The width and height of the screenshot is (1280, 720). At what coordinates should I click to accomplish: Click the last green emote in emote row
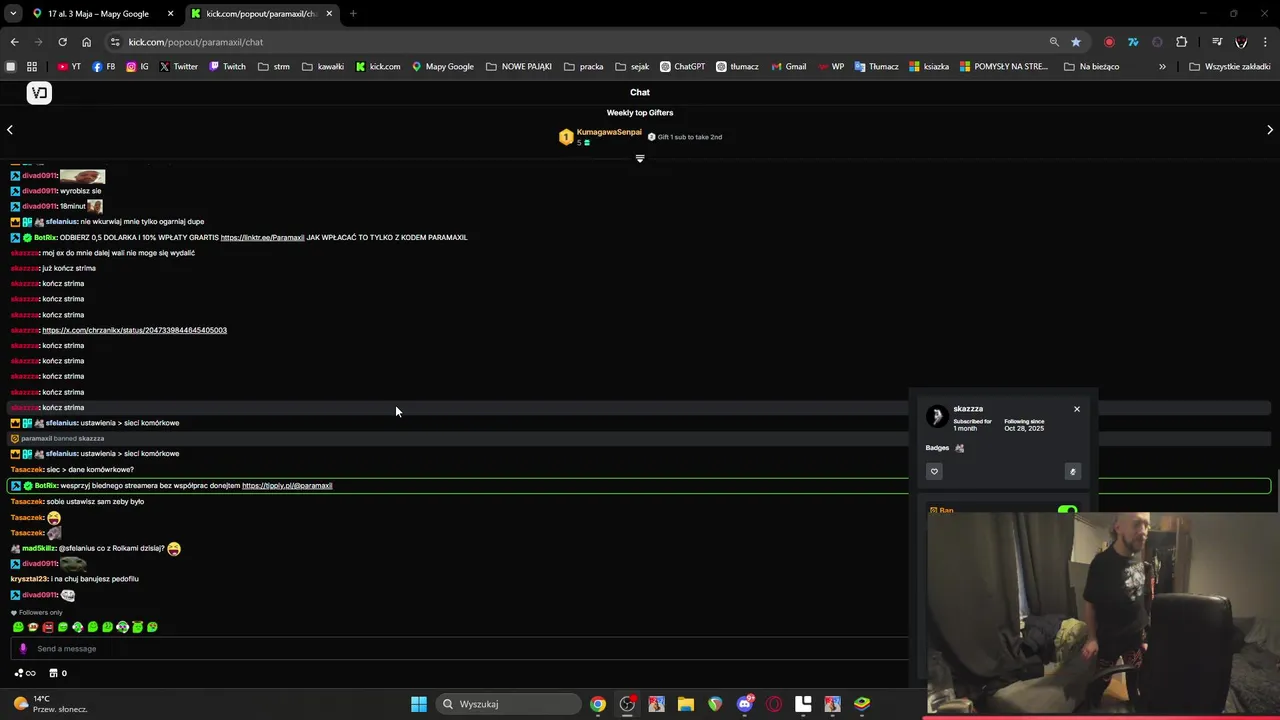[152, 627]
